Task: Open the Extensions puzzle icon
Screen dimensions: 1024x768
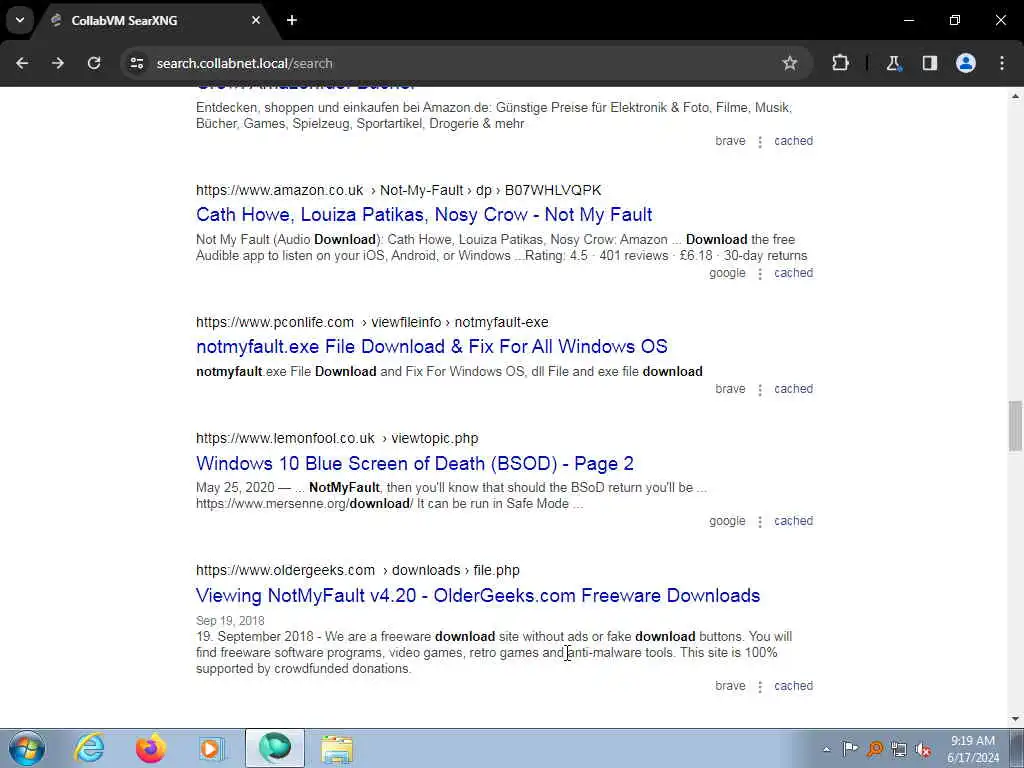Action: point(840,63)
